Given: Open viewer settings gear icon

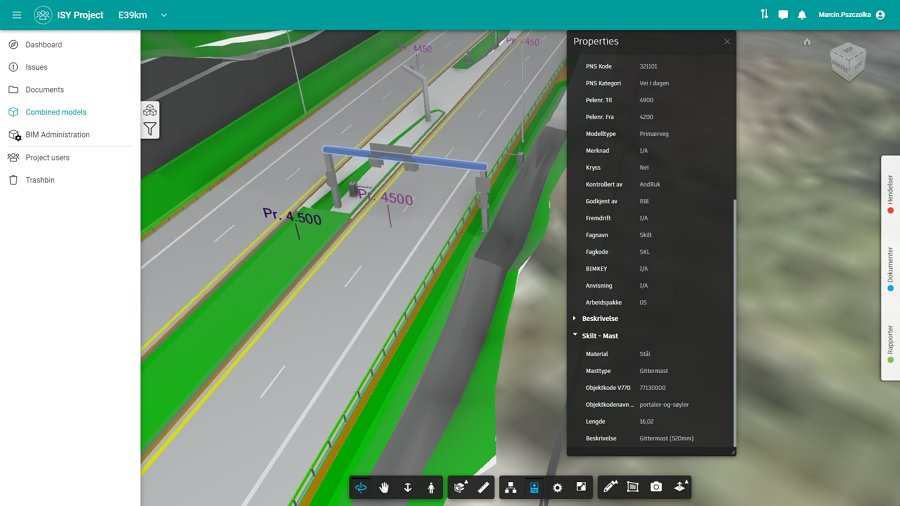Looking at the screenshot, I should (558, 487).
